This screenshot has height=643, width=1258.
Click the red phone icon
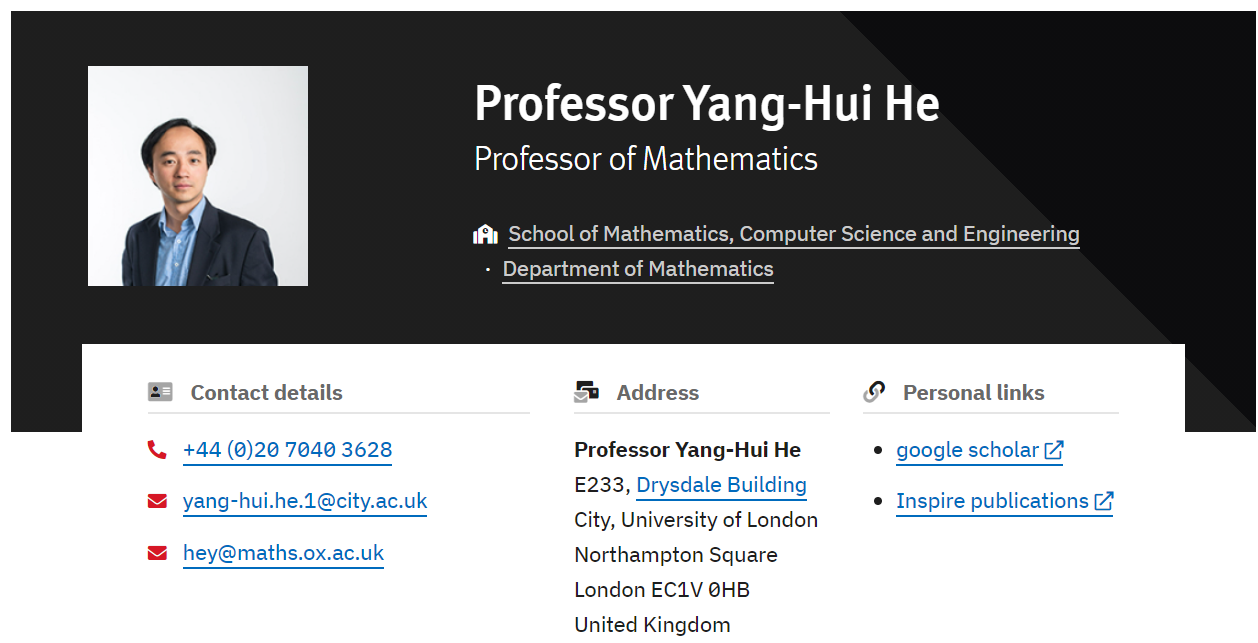click(x=157, y=450)
